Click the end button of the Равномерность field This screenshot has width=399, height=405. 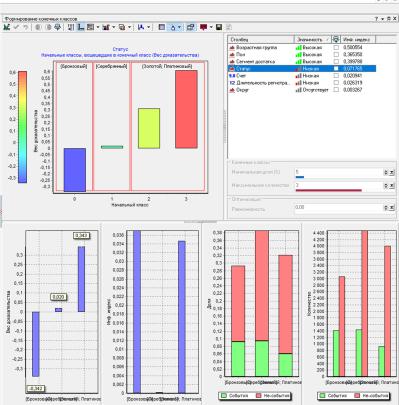point(392,208)
